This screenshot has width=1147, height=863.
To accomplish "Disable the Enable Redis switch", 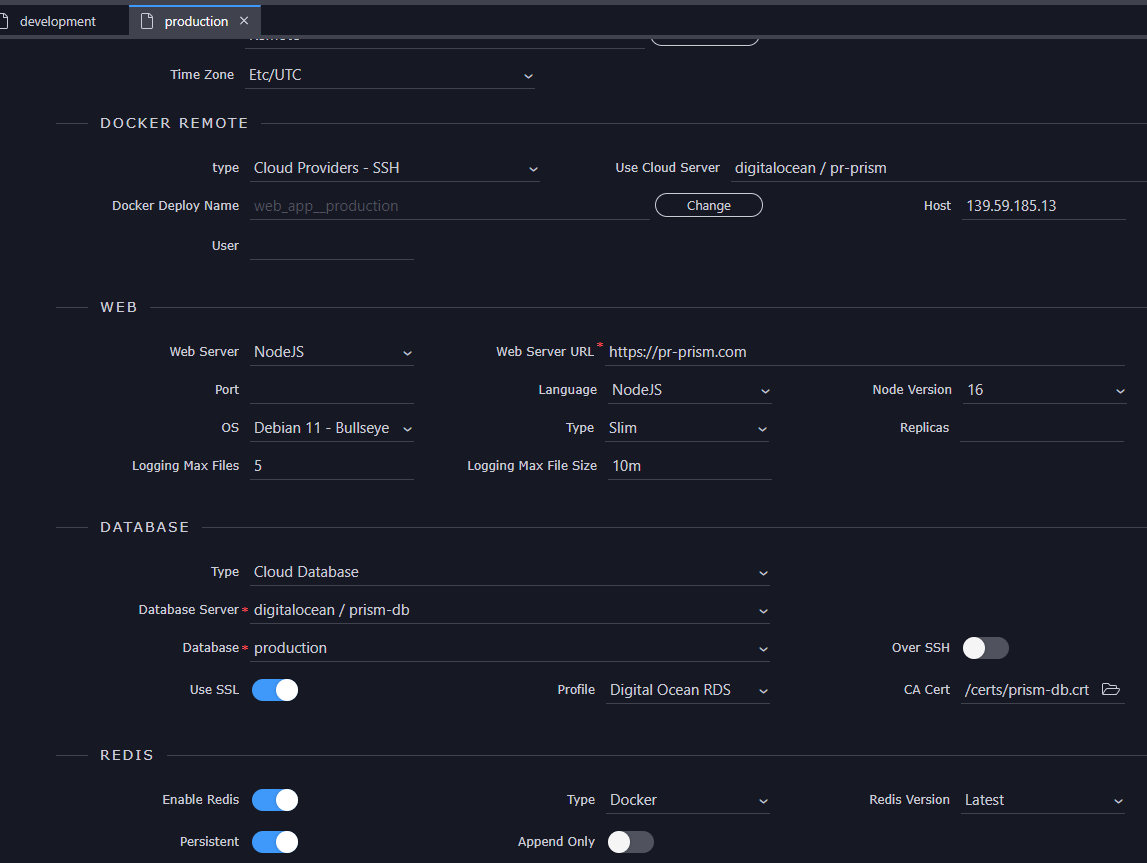I will [x=275, y=800].
